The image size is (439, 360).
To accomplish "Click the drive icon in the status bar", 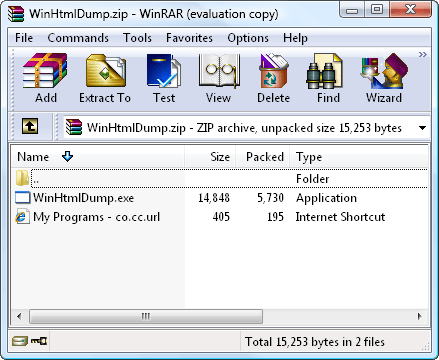I will click(20, 341).
